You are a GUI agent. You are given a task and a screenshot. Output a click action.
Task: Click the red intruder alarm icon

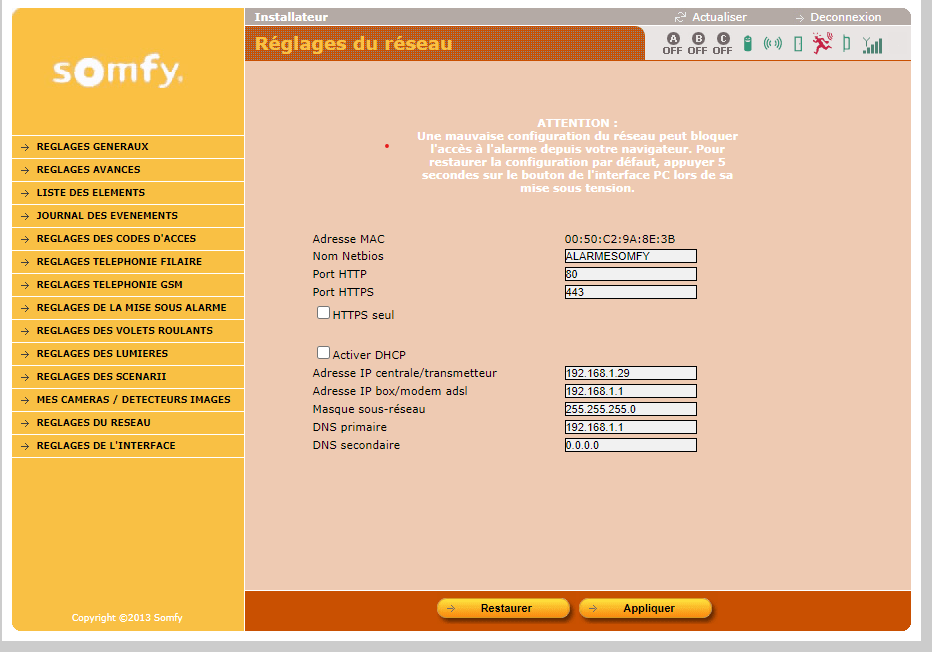823,43
